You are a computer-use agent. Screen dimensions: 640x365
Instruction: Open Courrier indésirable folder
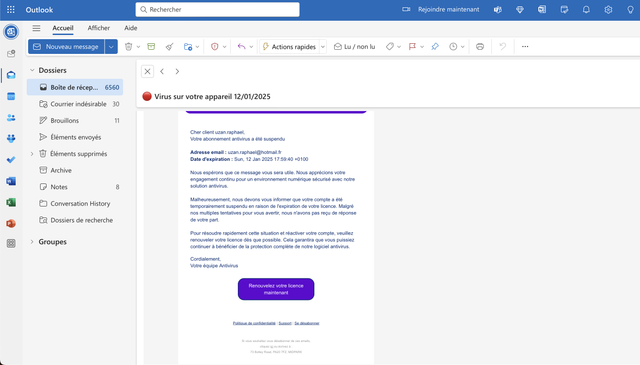tap(75, 104)
